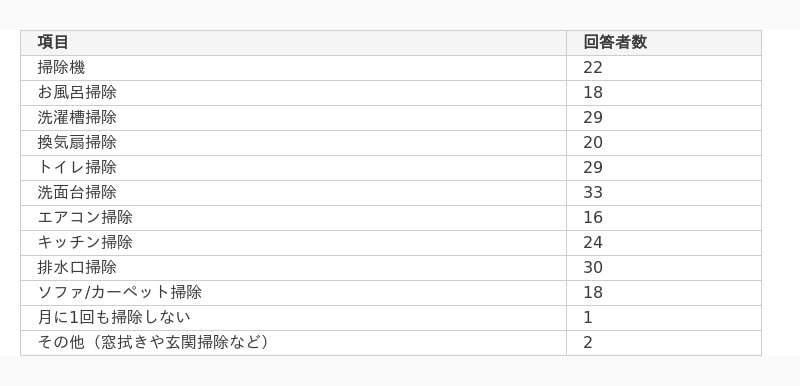The image size is (800, 386).
Task: Select the その他（窓拭きや玄関掃除など）cell
Action: [293, 343]
